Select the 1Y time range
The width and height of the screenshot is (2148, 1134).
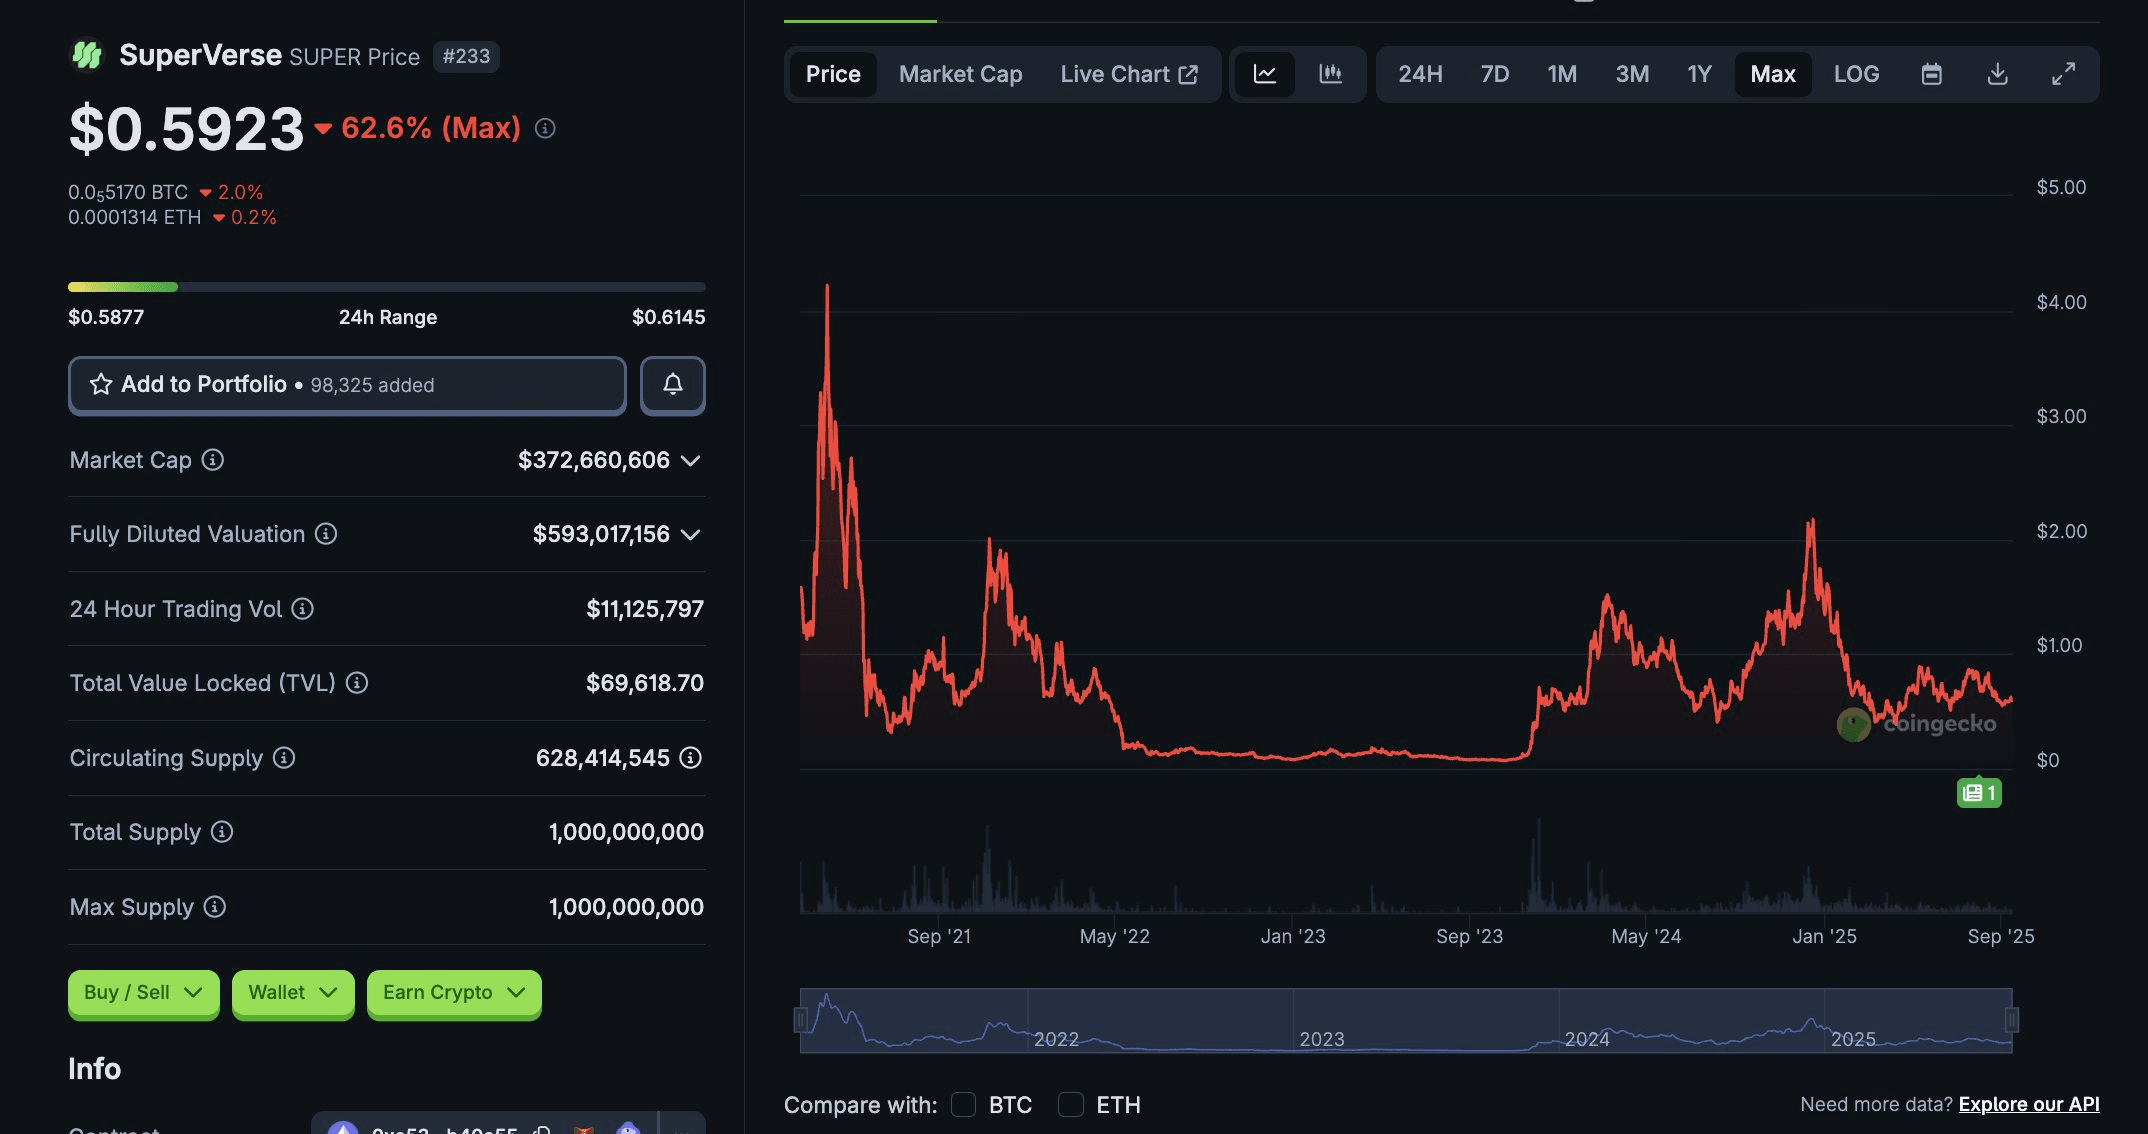(1699, 74)
